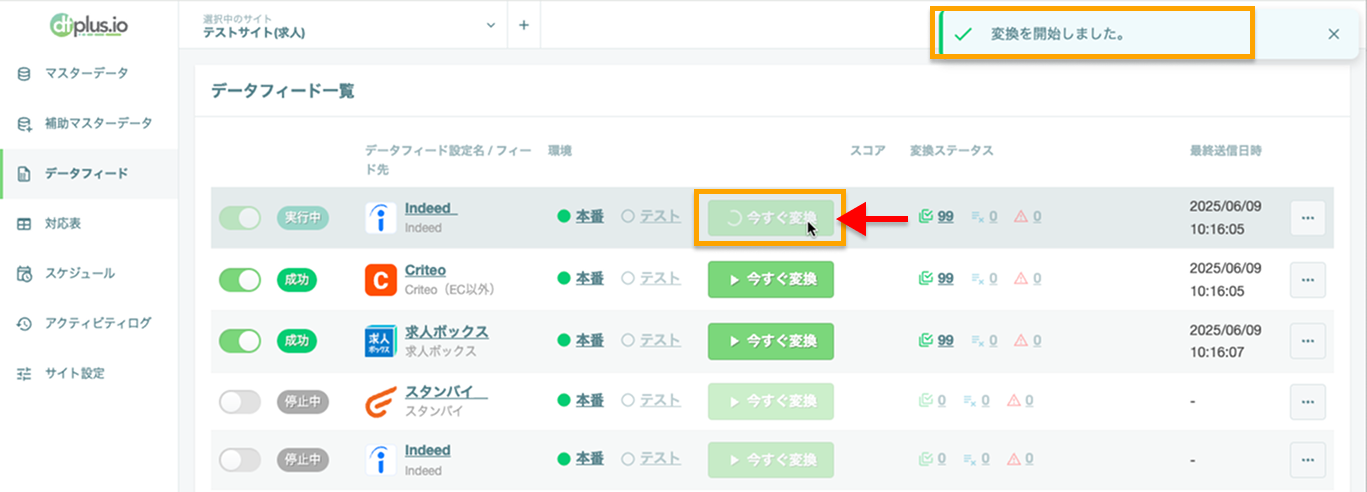Open the more options menu for the Criteo row

pos(1308,280)
